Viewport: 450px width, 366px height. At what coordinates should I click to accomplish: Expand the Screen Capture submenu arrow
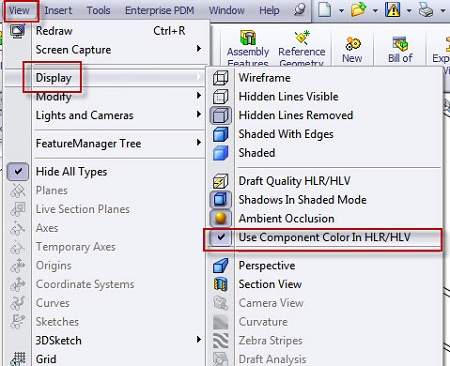pos(199,49)
